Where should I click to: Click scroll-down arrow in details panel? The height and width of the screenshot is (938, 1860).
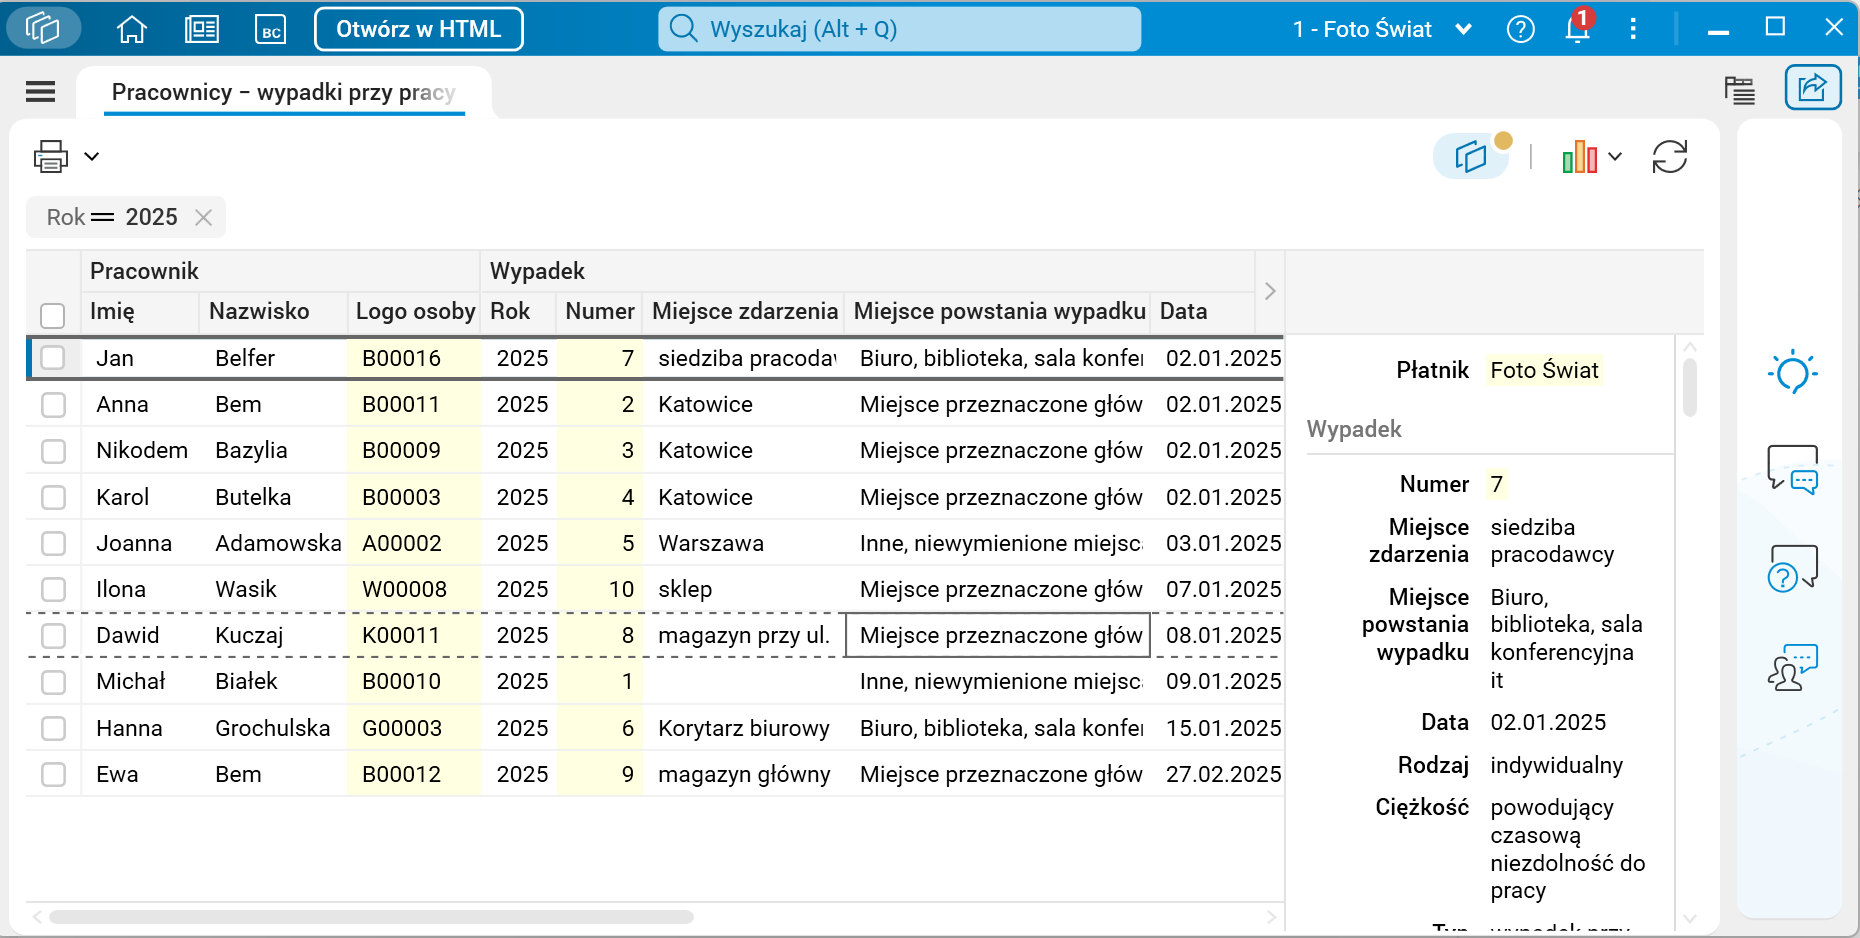pos(1690,918)
